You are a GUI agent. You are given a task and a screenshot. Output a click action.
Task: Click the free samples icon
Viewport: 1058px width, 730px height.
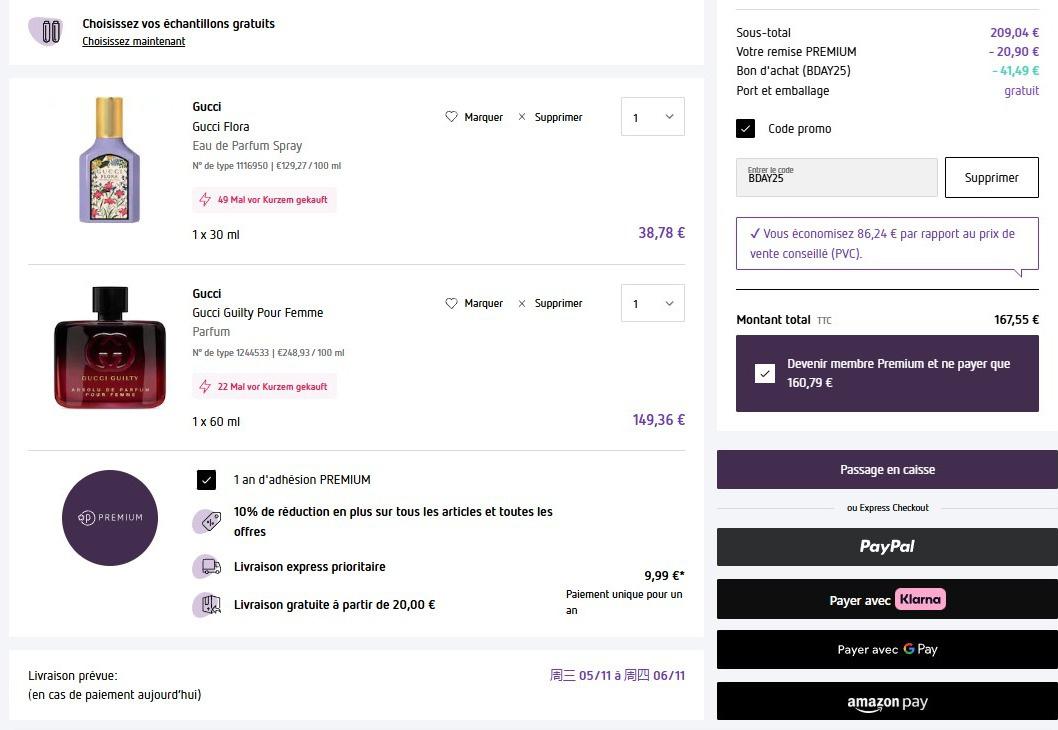[x=47, y=31]
